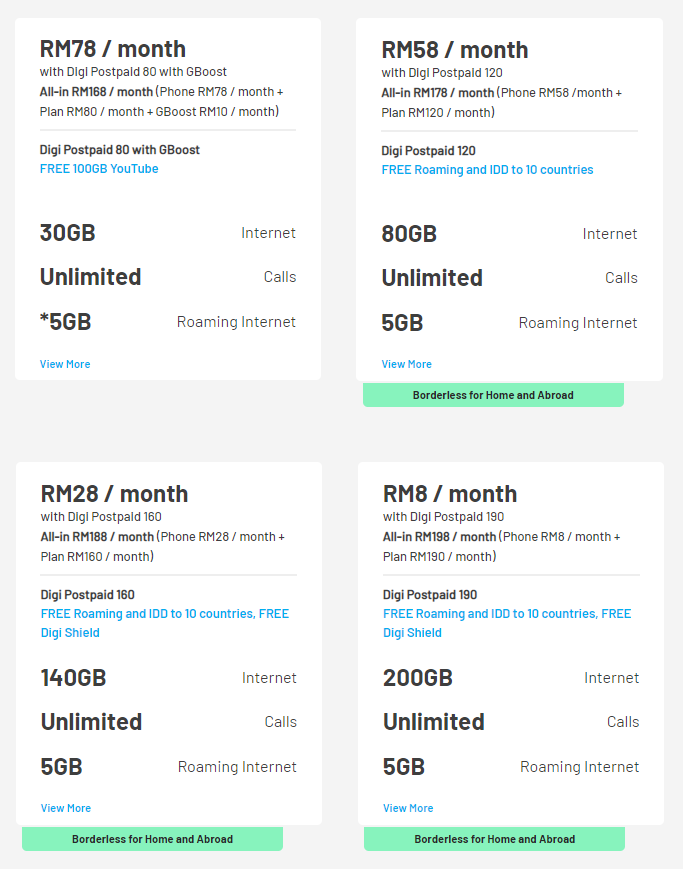Show View More details for Digi Postpaid 190
The height and width of the screenshot is (869, 683).
pyautogui.click(x=408, y=808)
